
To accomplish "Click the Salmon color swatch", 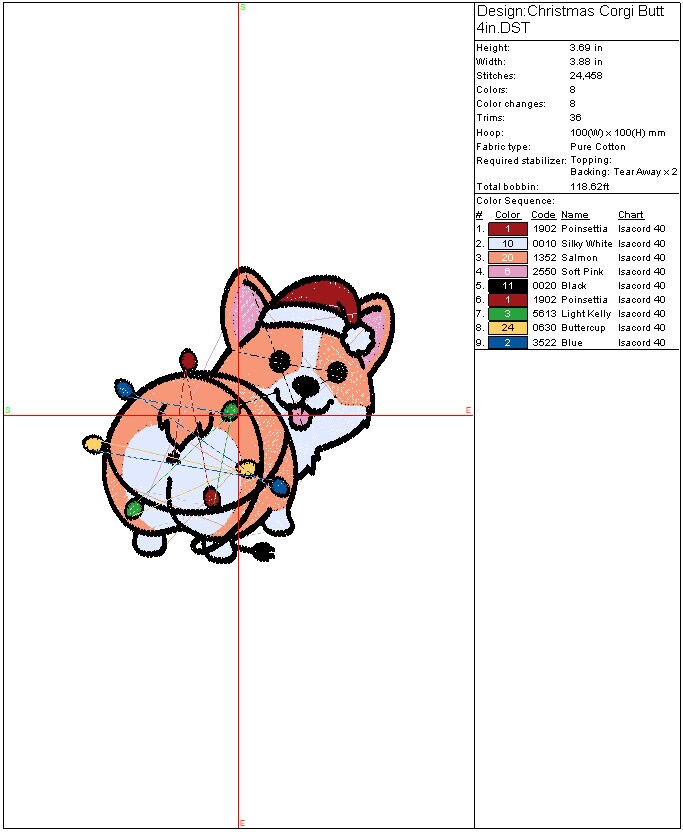I will tap(507, 258).
